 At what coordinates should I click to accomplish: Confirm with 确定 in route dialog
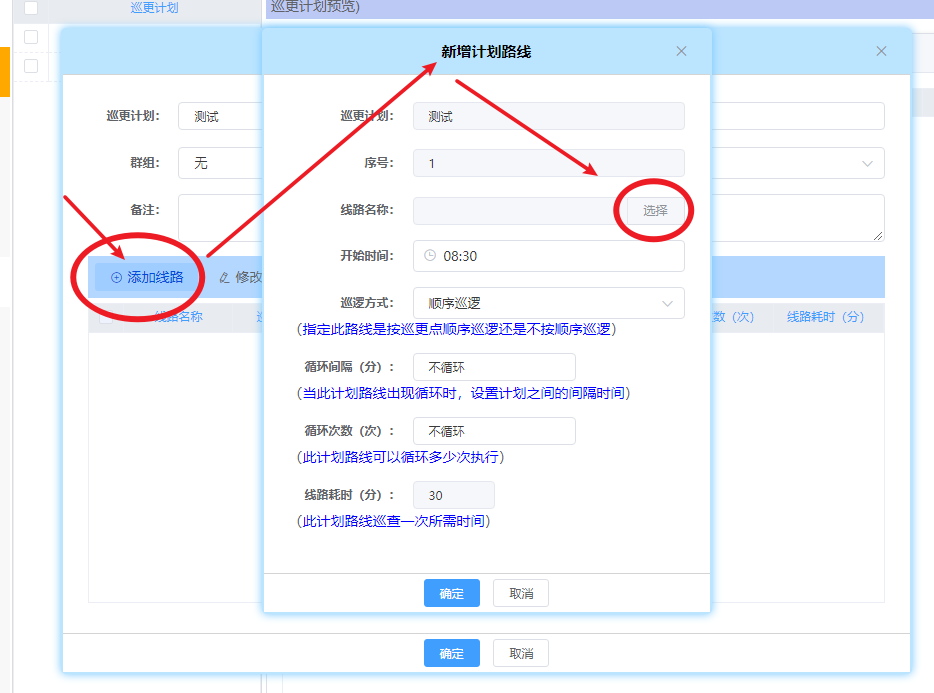(x=451, y=593)
